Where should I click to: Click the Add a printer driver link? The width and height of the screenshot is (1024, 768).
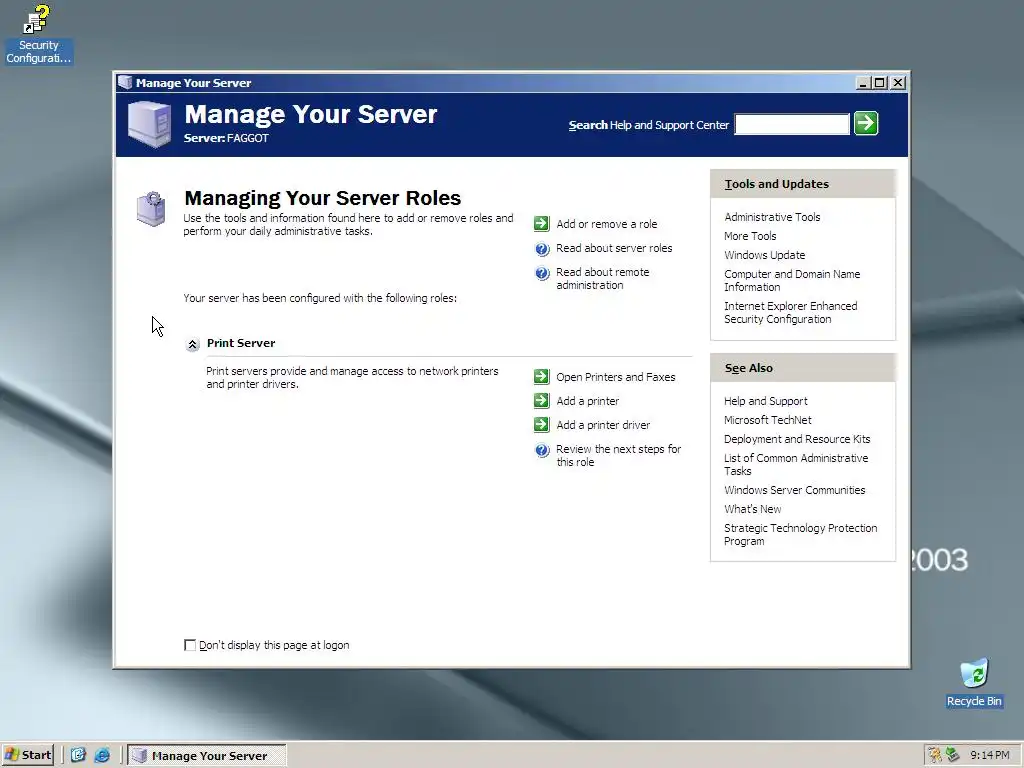(x=603, y=425)
